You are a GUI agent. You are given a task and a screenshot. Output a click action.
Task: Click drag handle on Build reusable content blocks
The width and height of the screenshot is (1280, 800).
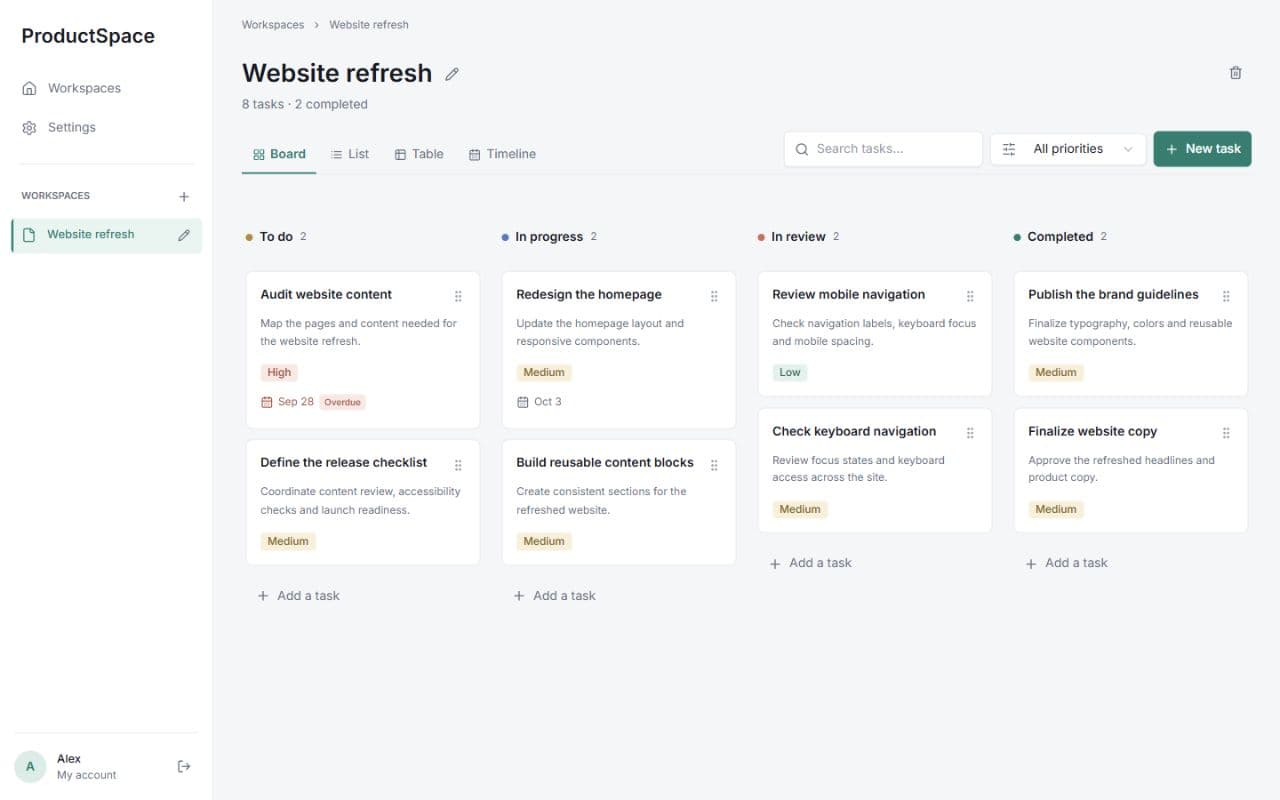(714, 465)
